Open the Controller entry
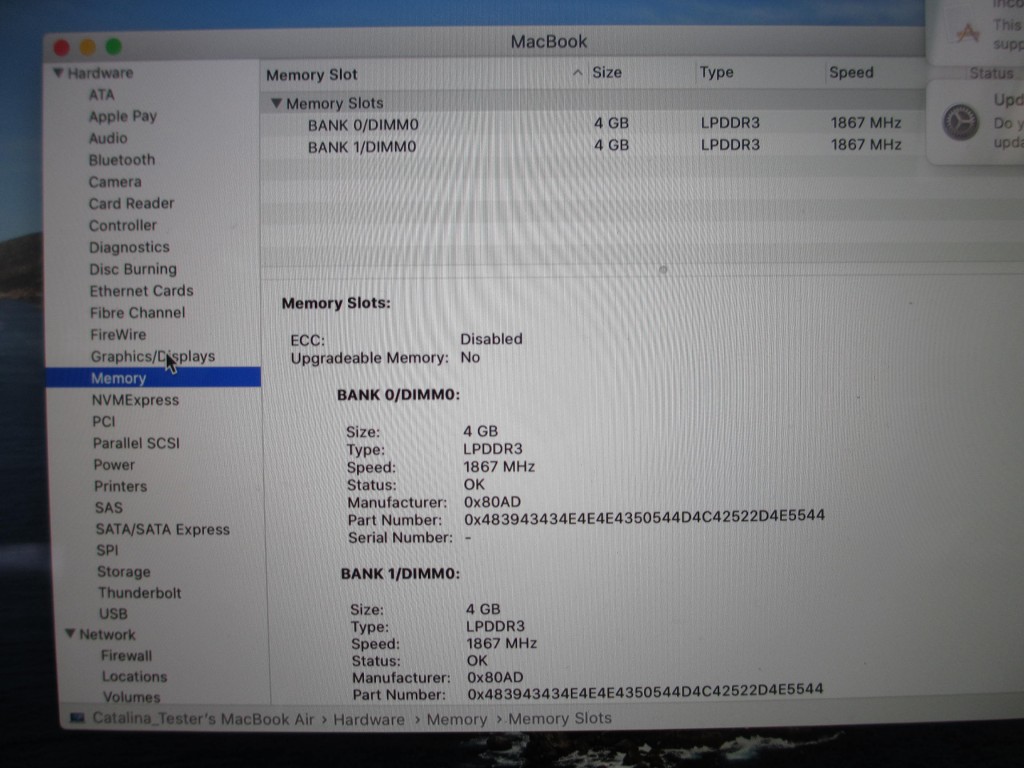The height and width of the screenshot is (768, 1024). pyautogui.click(x=123, y=225)
